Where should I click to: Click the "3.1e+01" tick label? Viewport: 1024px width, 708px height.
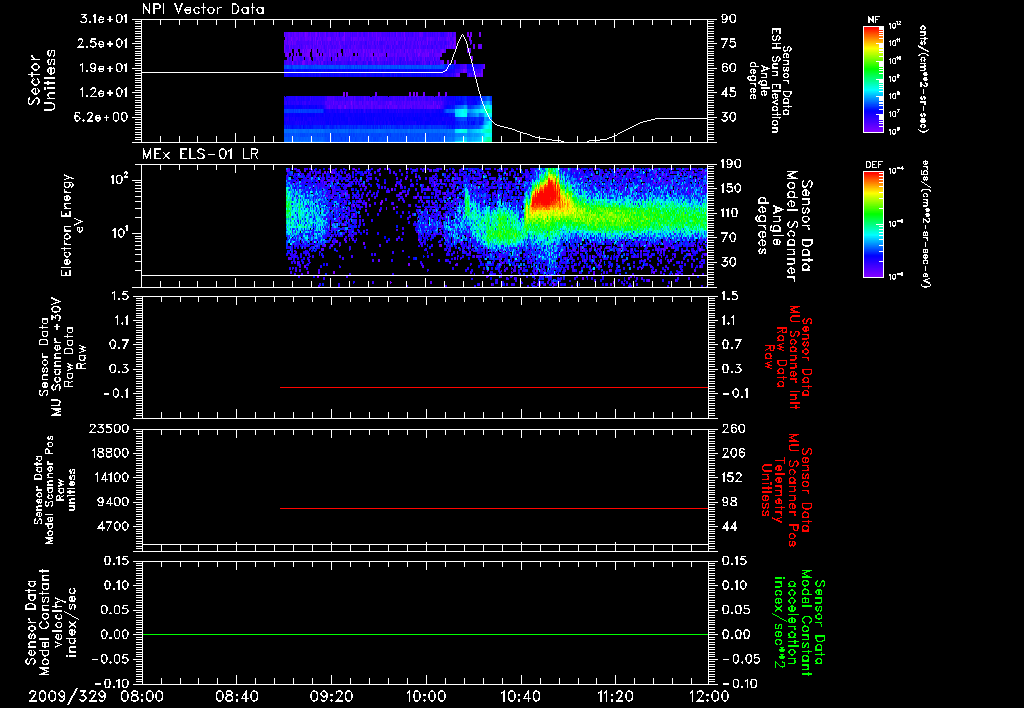click(104, 19)
